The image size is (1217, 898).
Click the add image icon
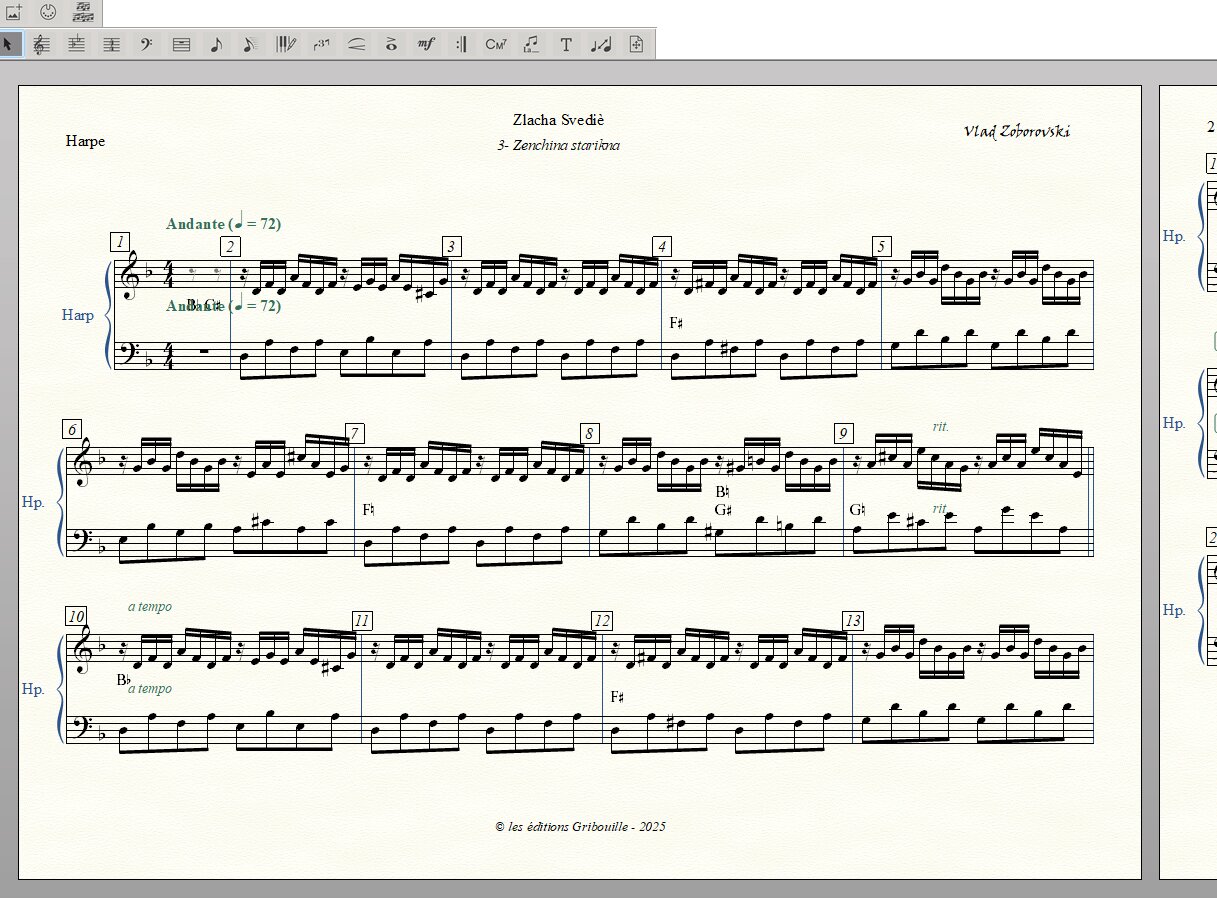[14, 12]
